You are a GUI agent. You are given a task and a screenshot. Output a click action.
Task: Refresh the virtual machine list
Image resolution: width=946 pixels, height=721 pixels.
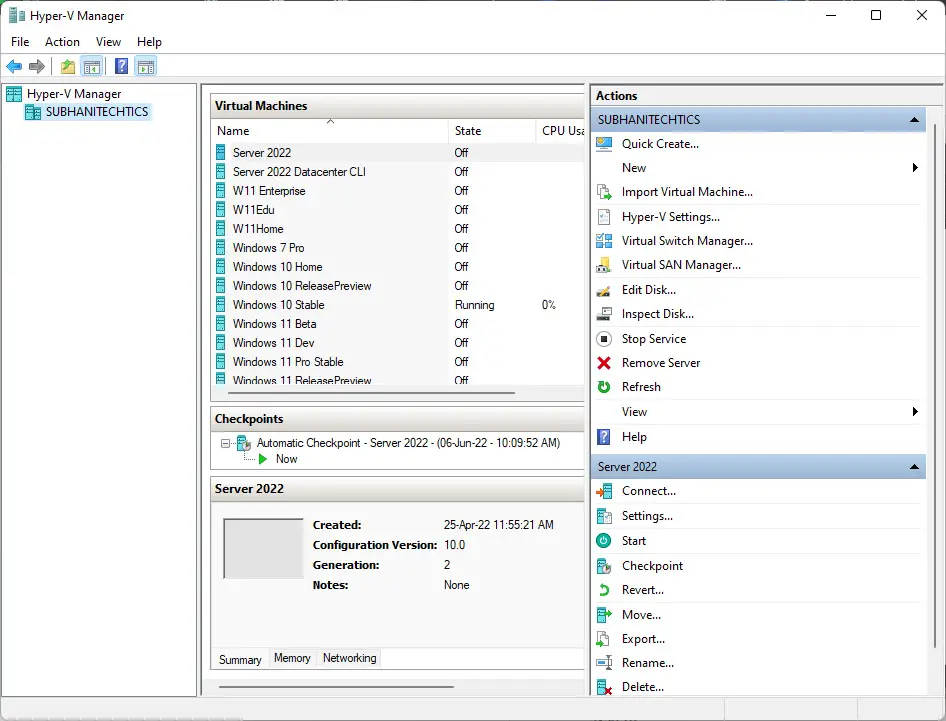click(645, 386)
